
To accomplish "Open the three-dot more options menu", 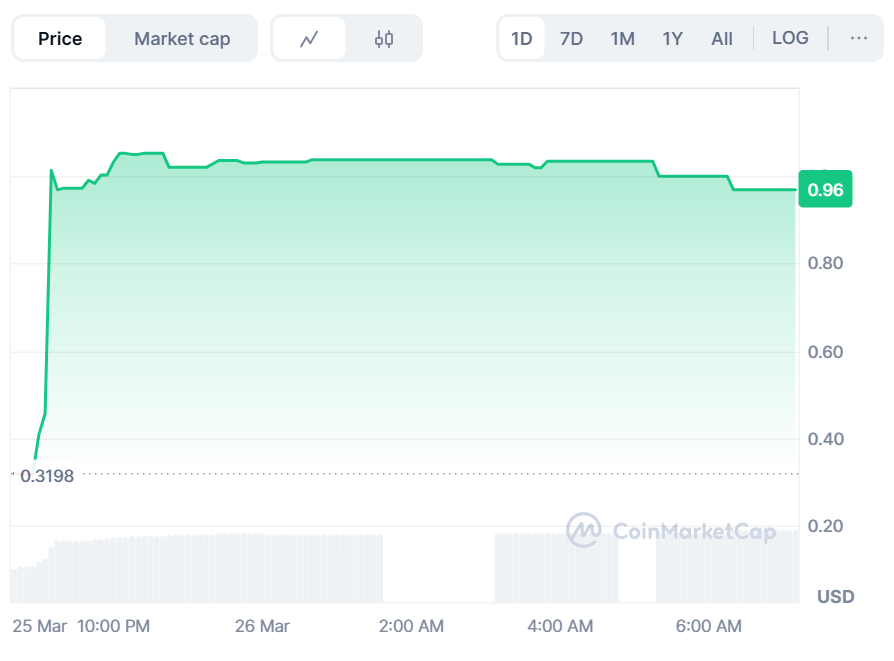I will (x=858, y=38).
